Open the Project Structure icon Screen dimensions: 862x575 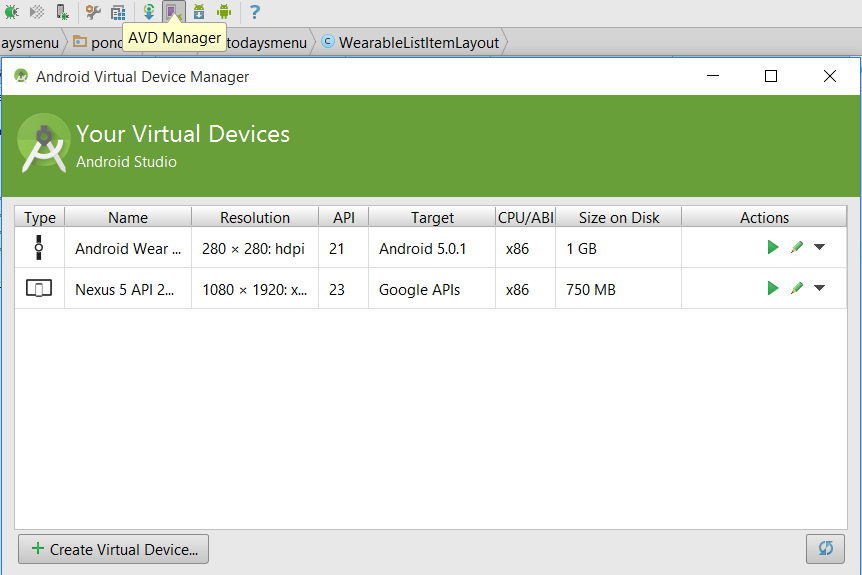point(118,12)
